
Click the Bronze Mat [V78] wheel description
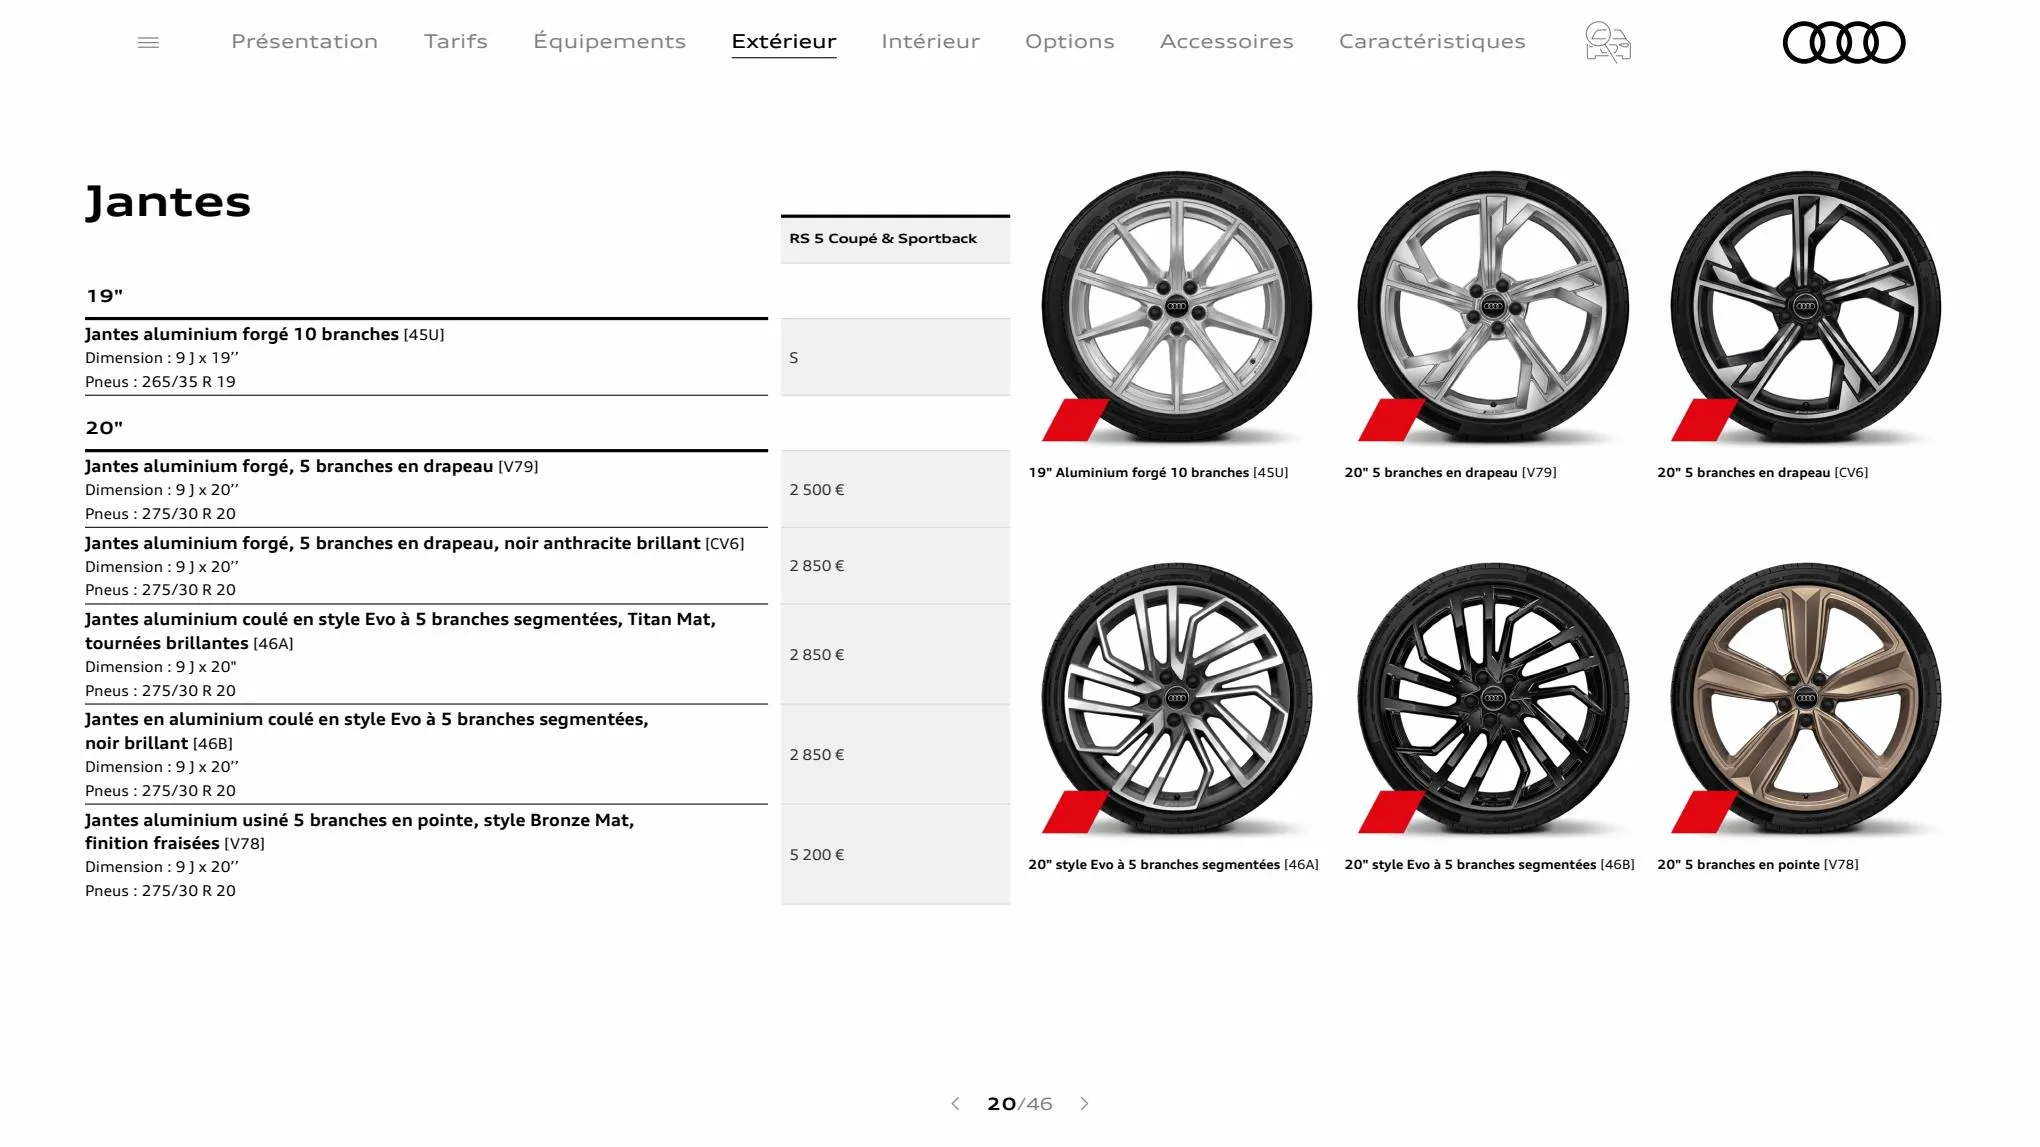click(360, 831)
